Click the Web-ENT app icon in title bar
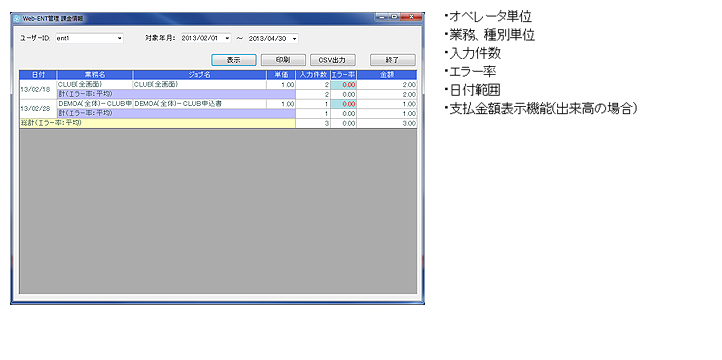Viewport: 722px width, 360px height. click(x=17, y=18)
